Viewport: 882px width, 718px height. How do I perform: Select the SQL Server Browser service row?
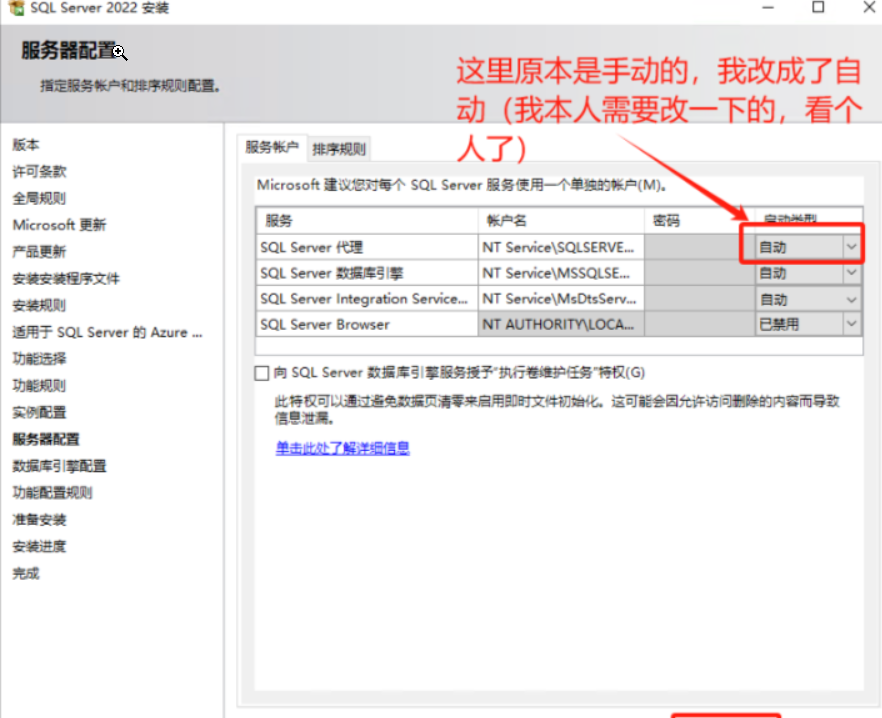pos(366,324)
